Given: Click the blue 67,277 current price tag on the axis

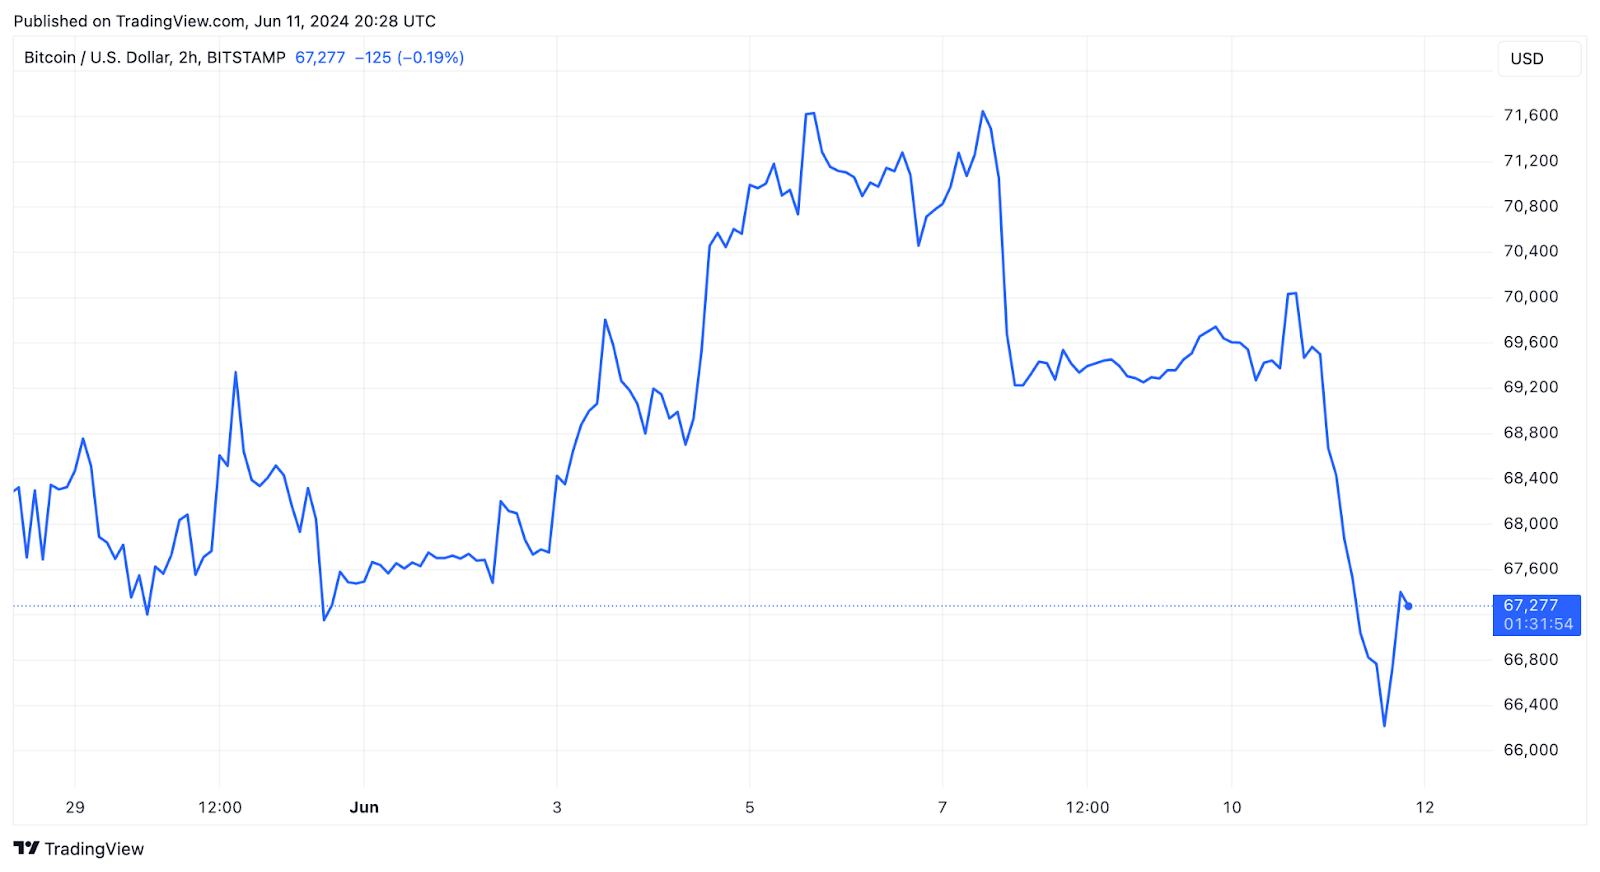Looking at the screenshot, I should tap(1531, 605).
